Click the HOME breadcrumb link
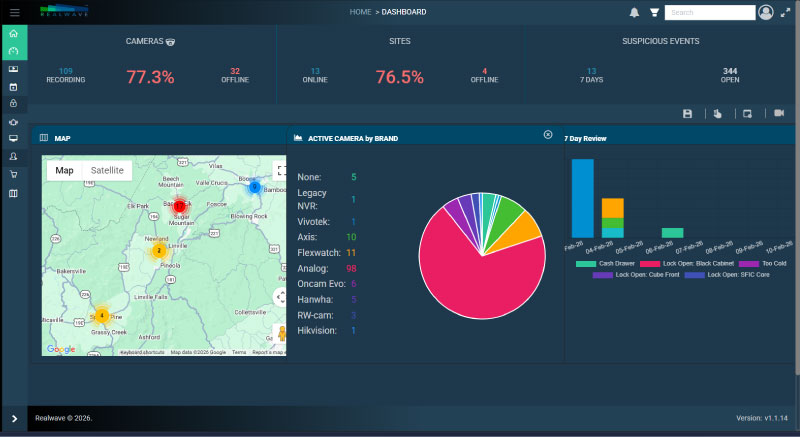The image size is (800, 437). pos(360,12)
